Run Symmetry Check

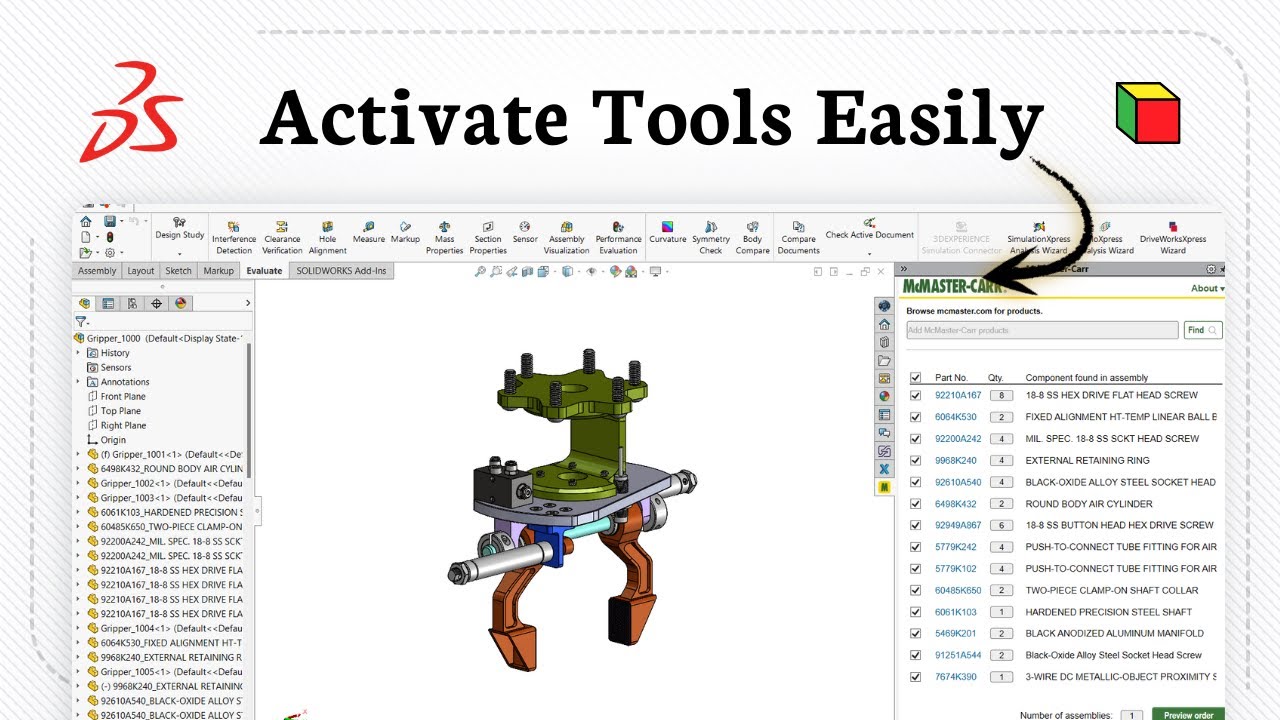pyautogui.click(x=711, y=238)
